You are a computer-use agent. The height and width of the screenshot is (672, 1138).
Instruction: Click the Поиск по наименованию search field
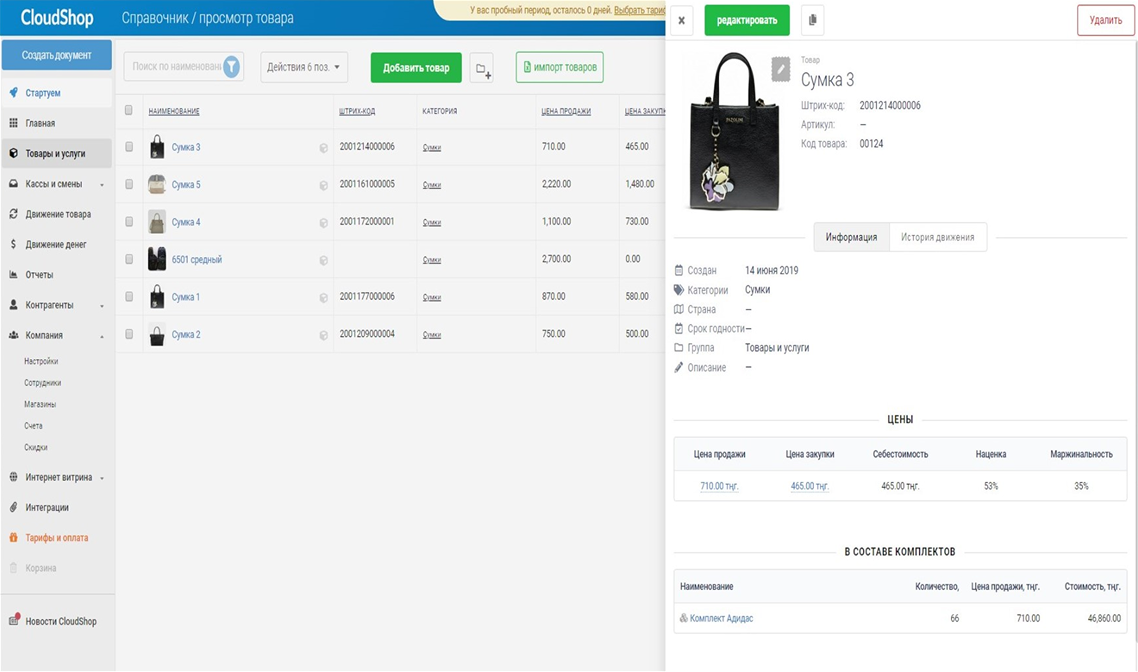(175, 67)
